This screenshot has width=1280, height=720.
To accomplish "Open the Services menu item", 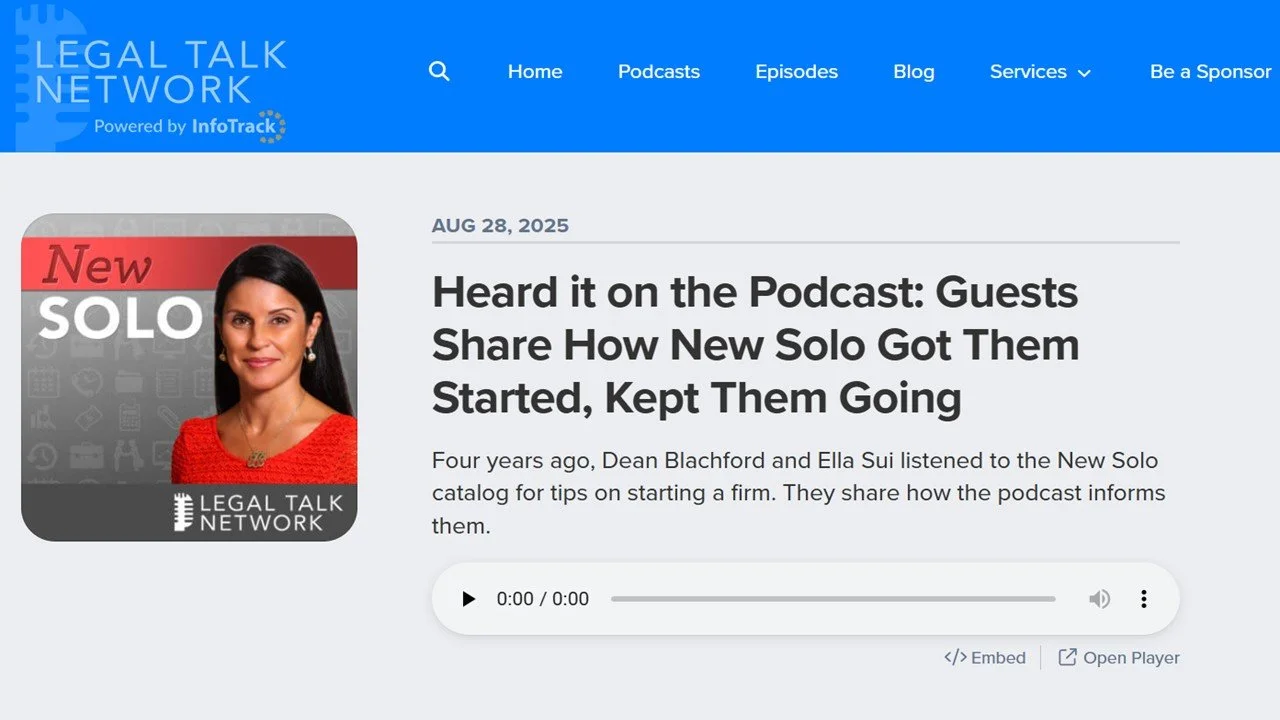I will [1028, 72].
